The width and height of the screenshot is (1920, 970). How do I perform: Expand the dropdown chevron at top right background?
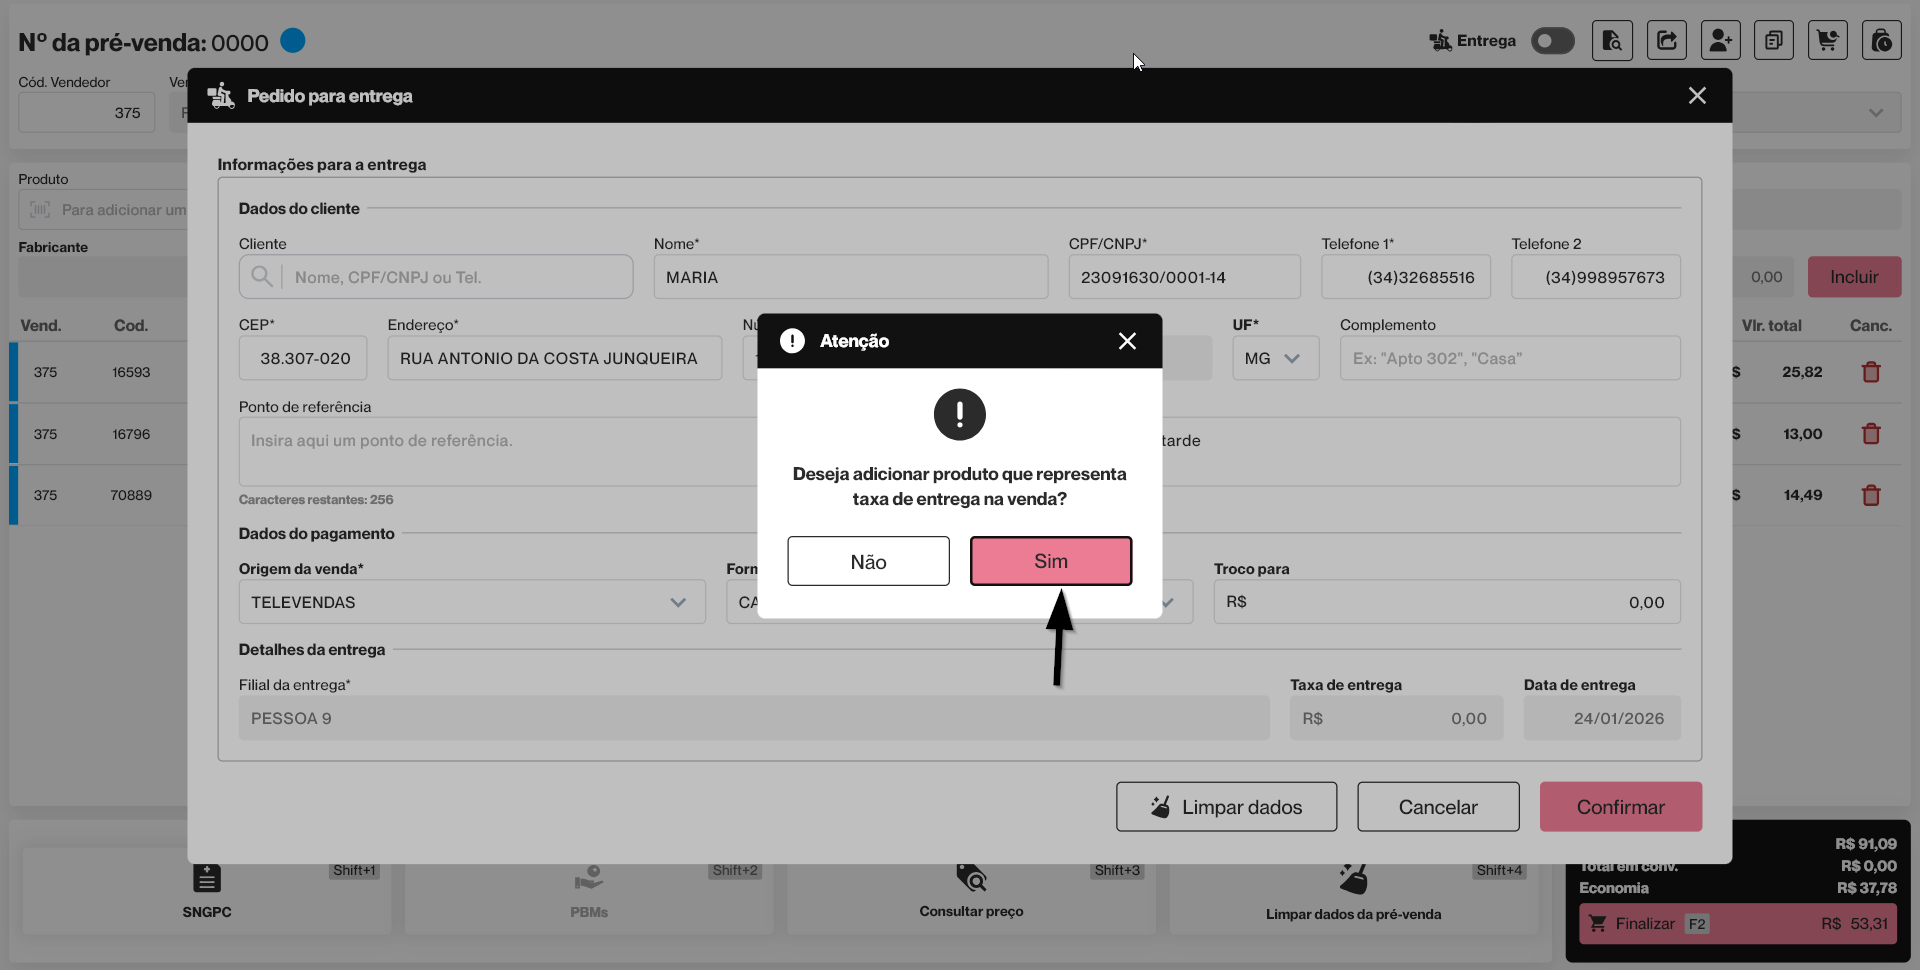coord(1876,113)
